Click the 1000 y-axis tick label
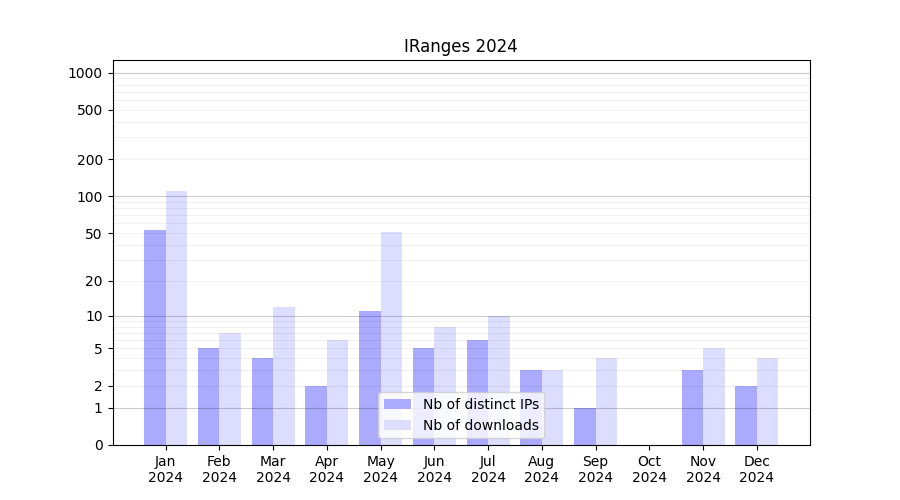Viewport: 900px width, 500px height. (x=85, y=73)
